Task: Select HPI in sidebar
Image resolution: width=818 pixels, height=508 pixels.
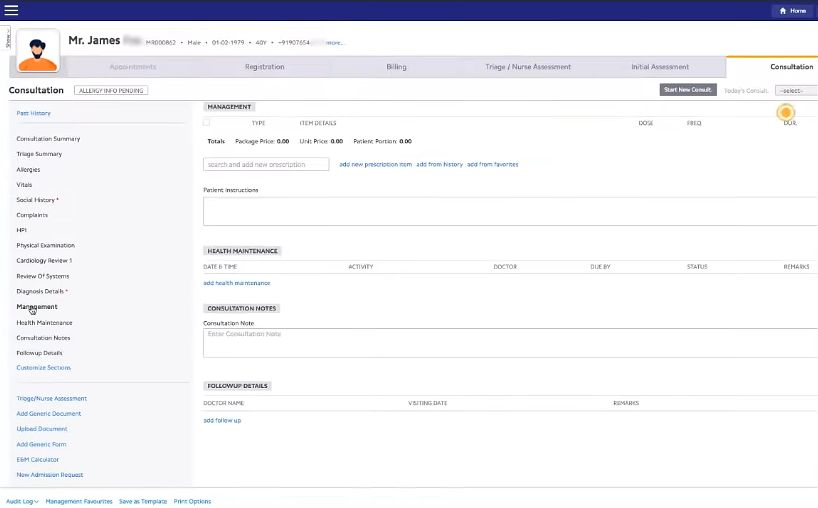Action: point(21,230)
